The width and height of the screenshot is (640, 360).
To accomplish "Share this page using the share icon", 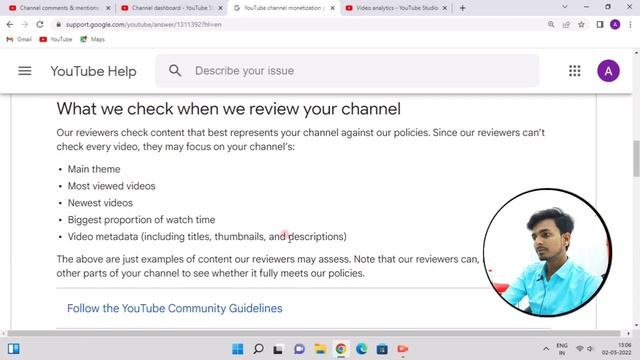I will click(x=566, y=24).
